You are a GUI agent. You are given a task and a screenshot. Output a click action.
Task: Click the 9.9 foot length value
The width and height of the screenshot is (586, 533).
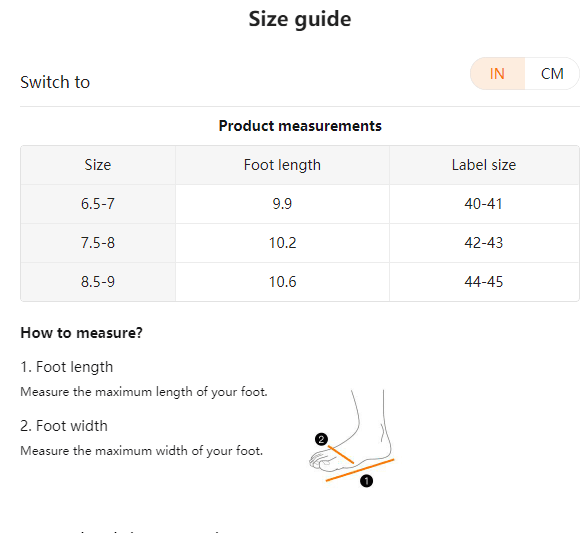pyautogui.click(x=282, y=204)
